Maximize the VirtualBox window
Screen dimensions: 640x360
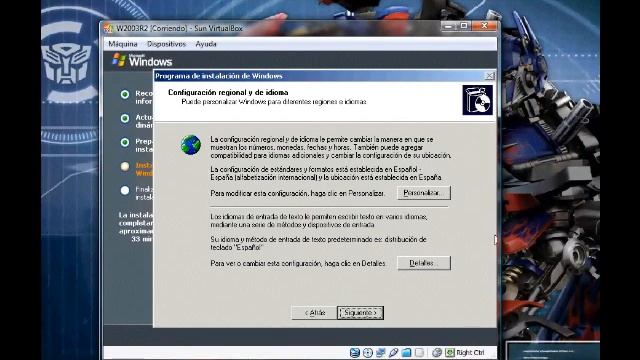pyautogui.click(x=464, y=26)
